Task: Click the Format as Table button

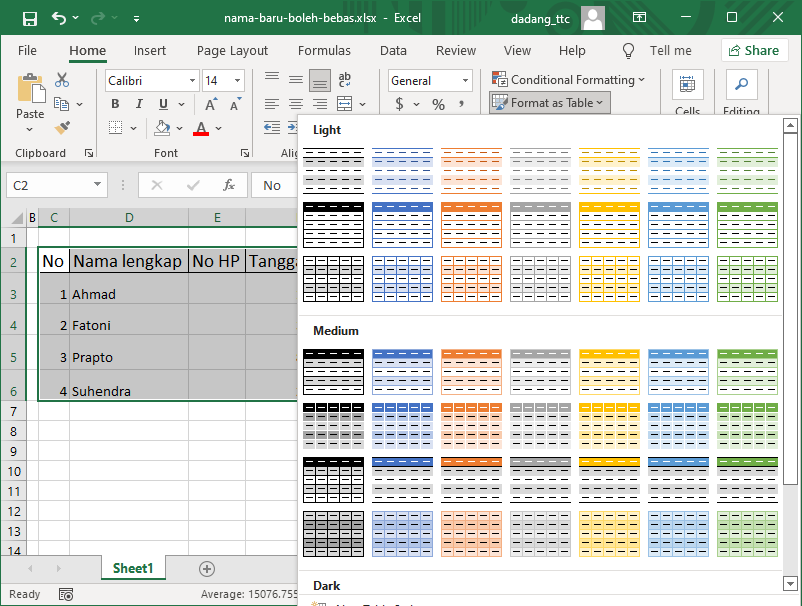Action: 549,102
